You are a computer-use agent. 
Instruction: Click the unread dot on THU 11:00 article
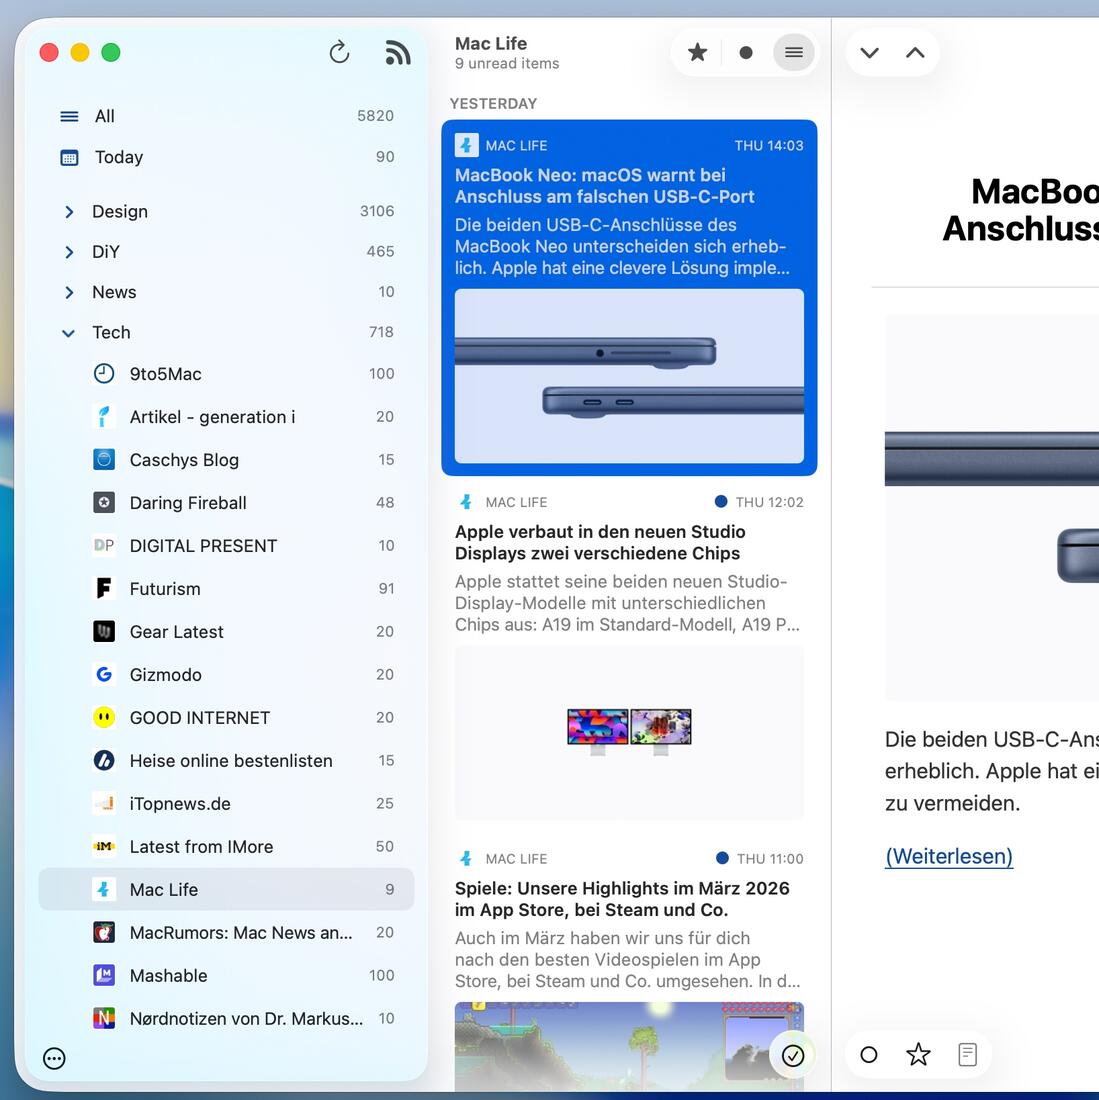722,858
